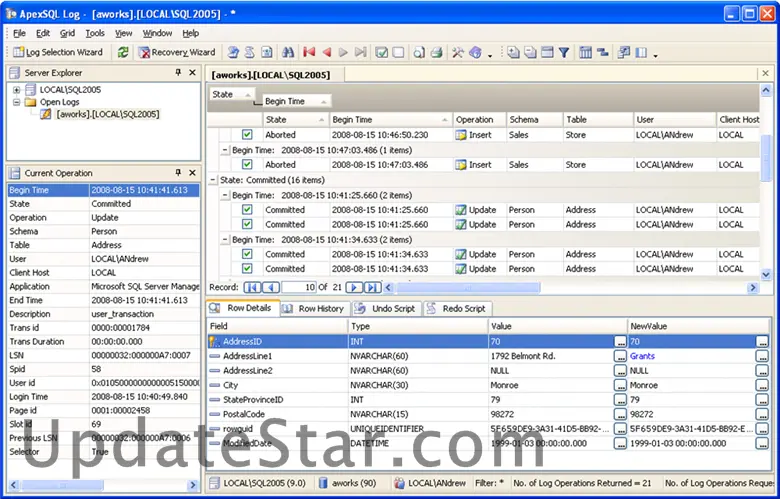780x499 pixels.
Task: Toggle checkbox of second 10:41:34.633 Committed row
Action: (247, 268)
